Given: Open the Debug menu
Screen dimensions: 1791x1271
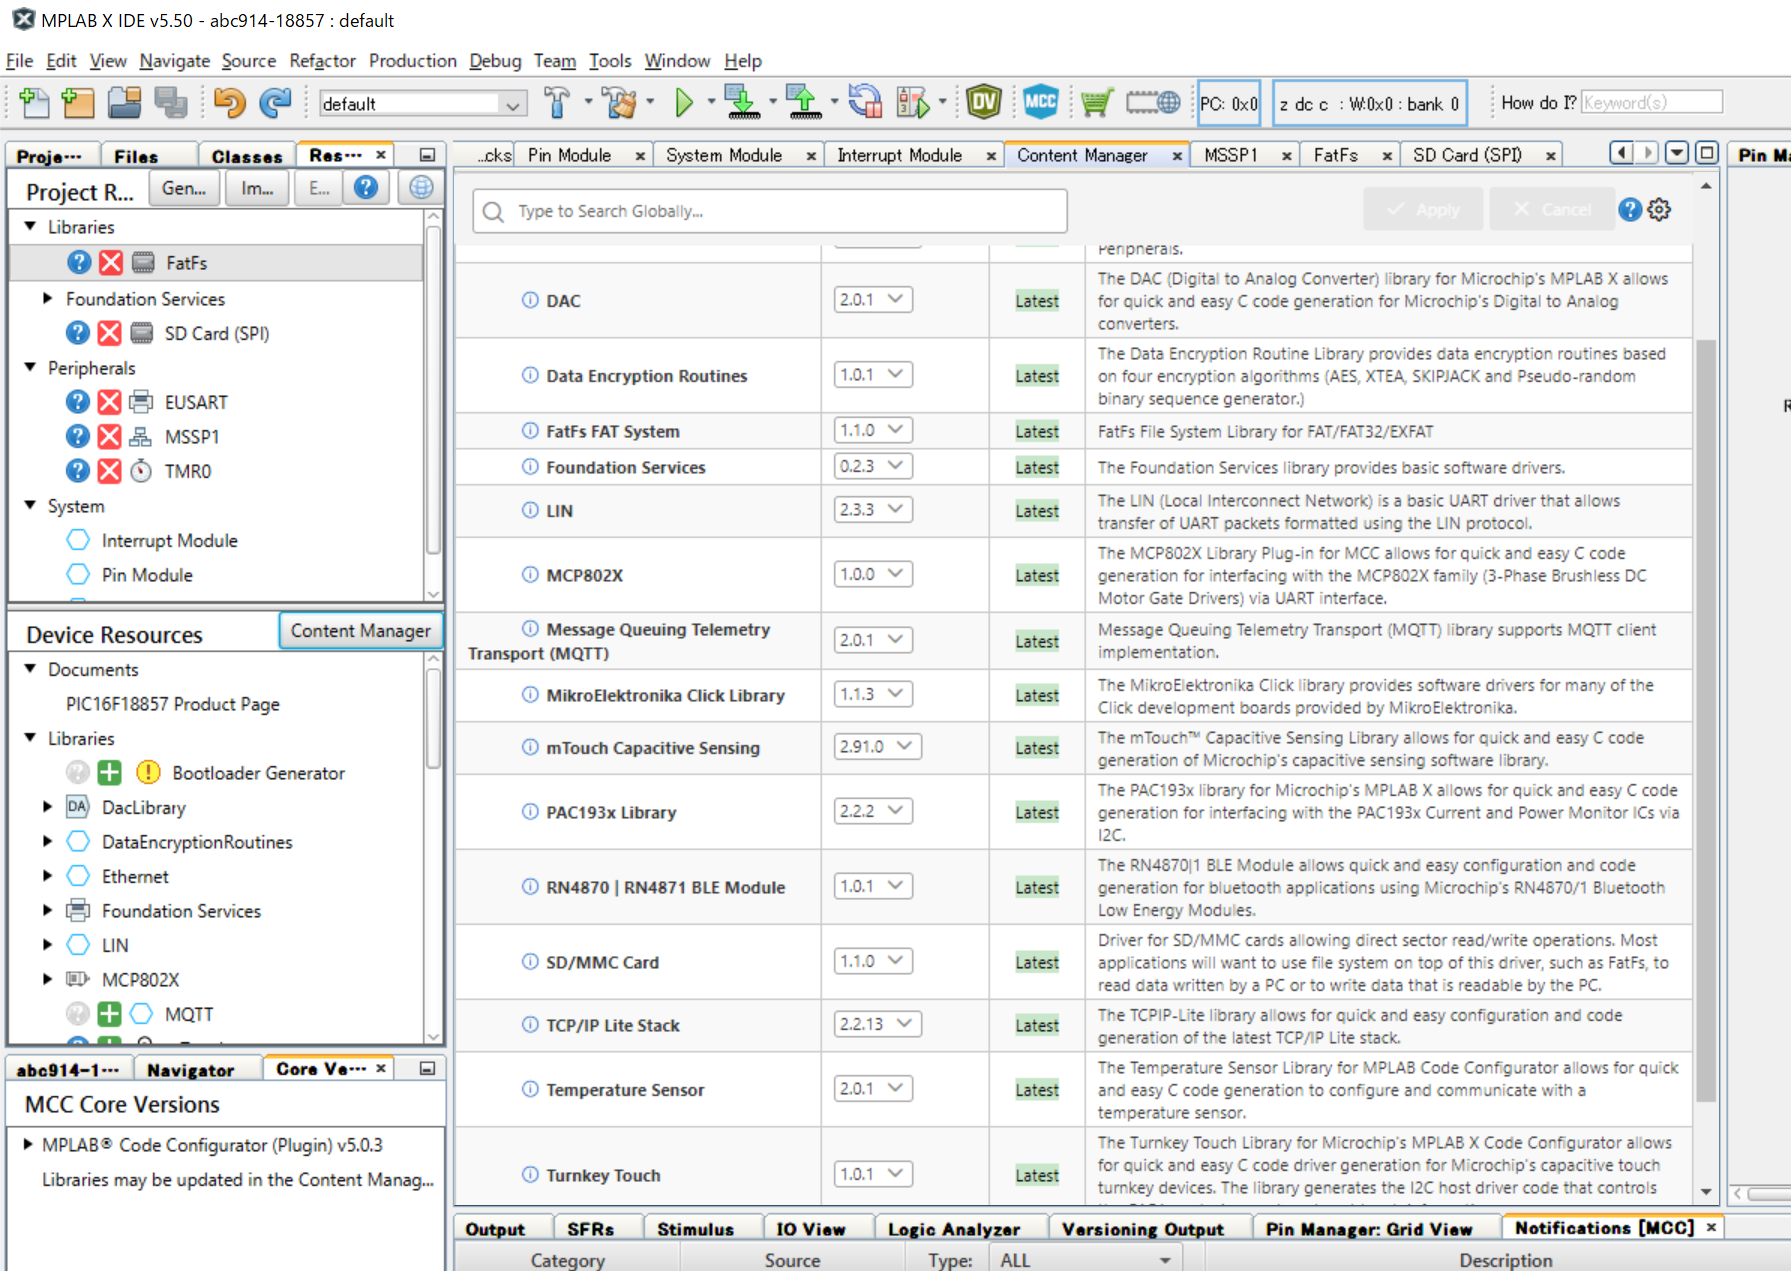Looking at the screenshot, I should tap(495, 61).
